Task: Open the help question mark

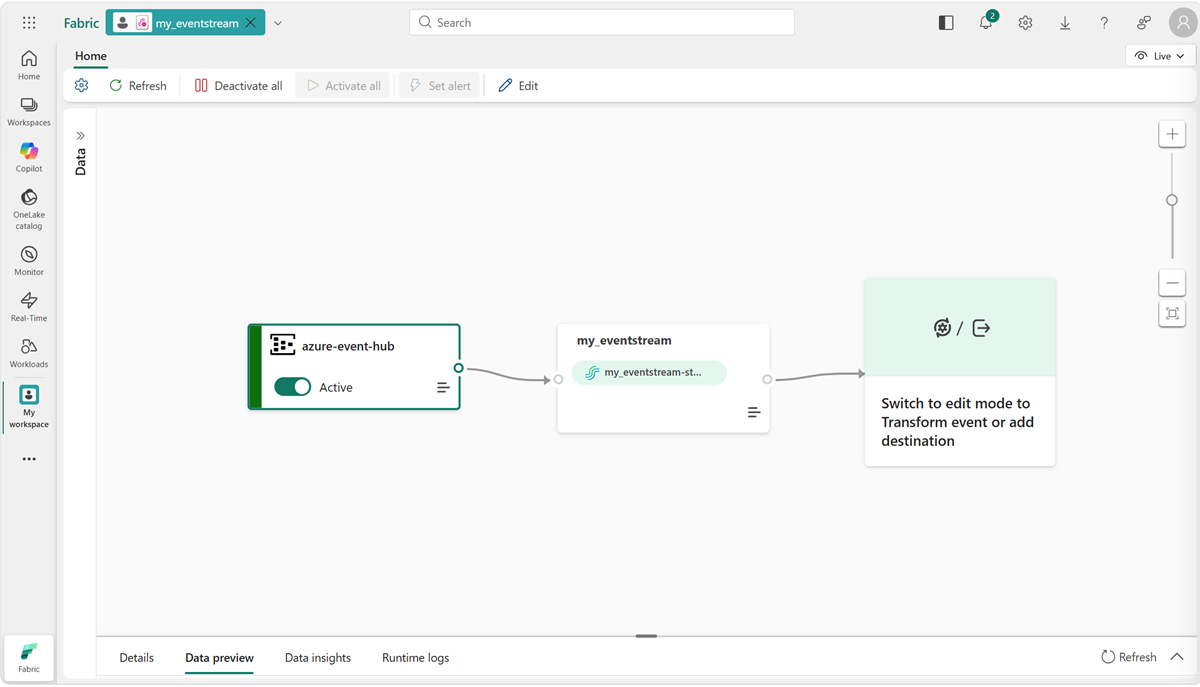Action: (x=1104, y=23)
